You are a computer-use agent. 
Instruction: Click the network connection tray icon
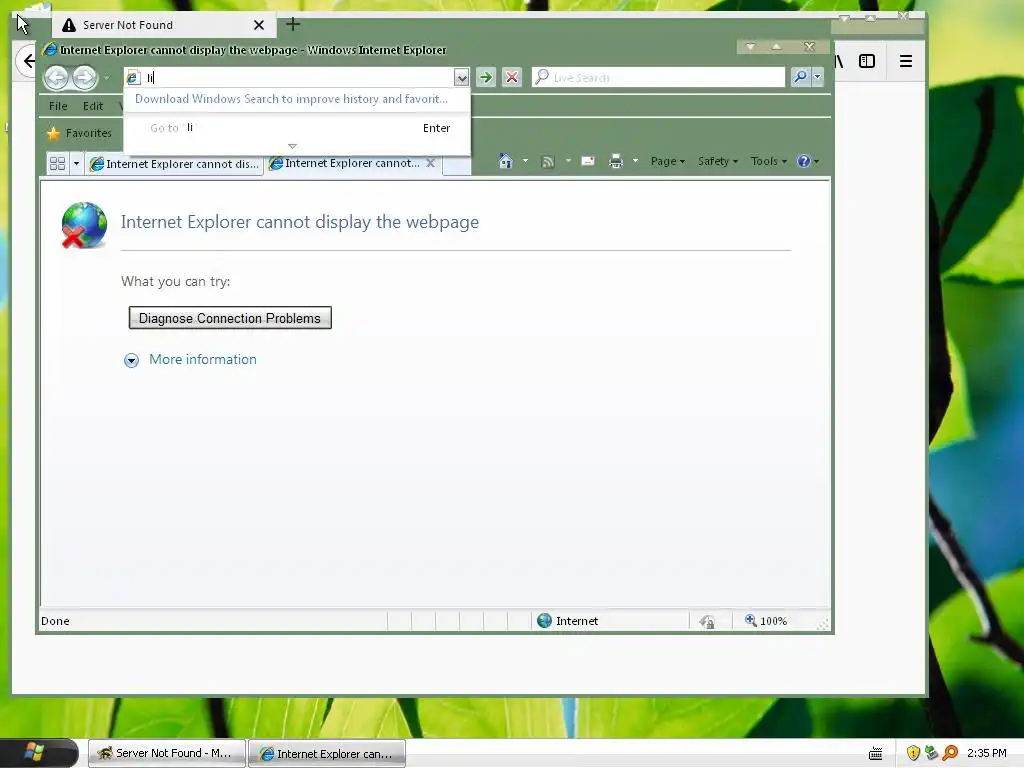(931, 753)
